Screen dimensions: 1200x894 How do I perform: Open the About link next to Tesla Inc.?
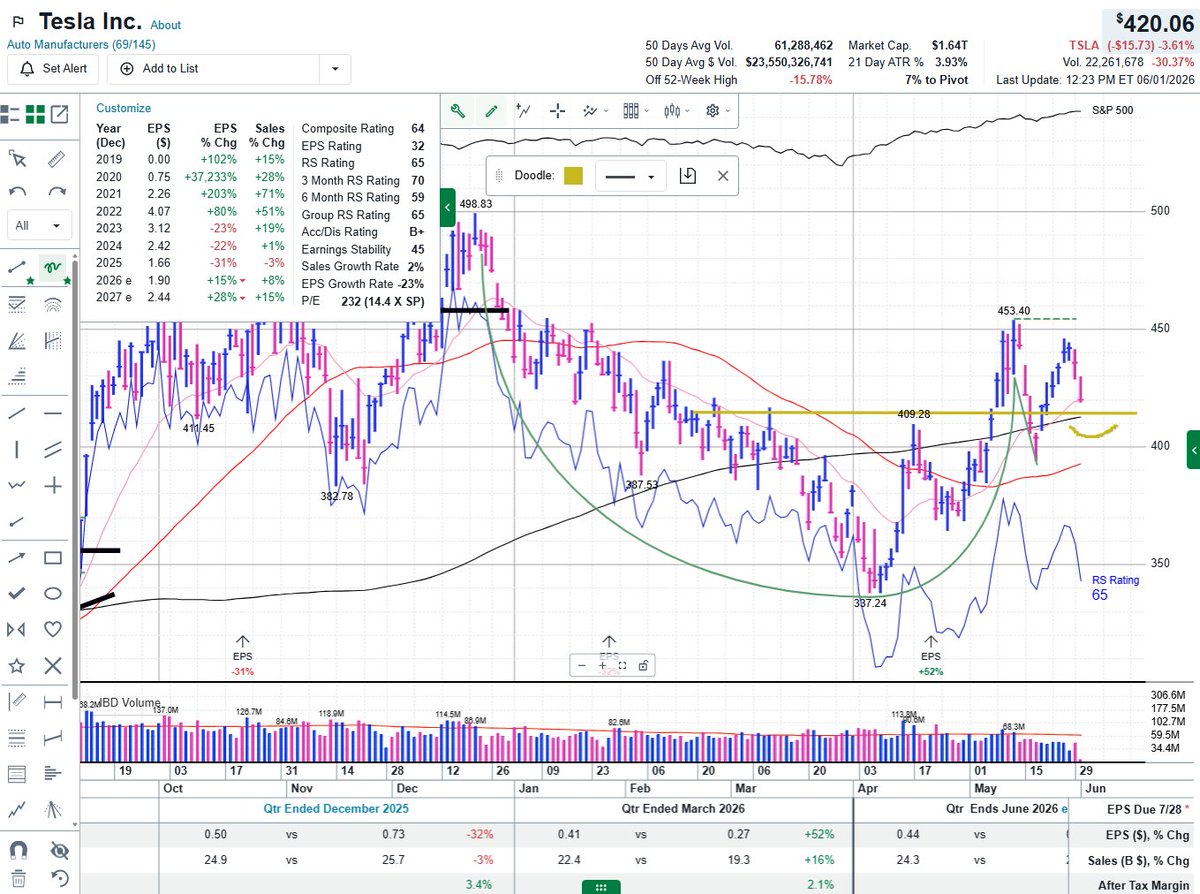click(x=166, y=25)
